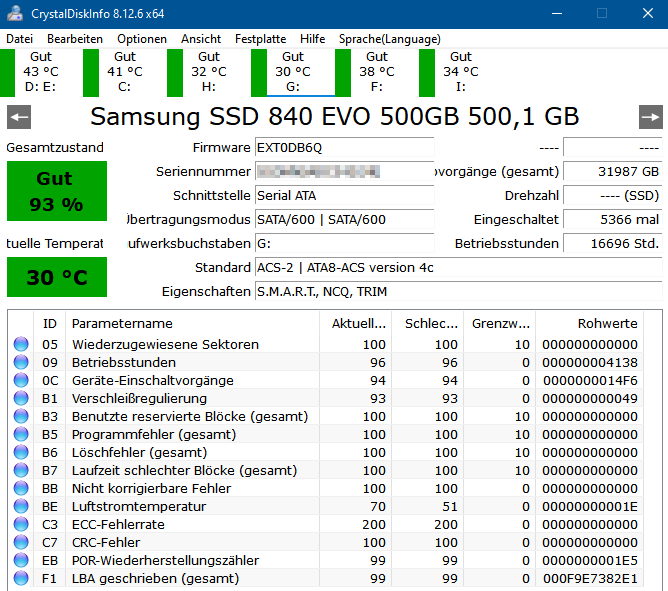This screenshot has width=668, height=591.
Task: Click the Rohwerte column header
Action: (590, 323)
